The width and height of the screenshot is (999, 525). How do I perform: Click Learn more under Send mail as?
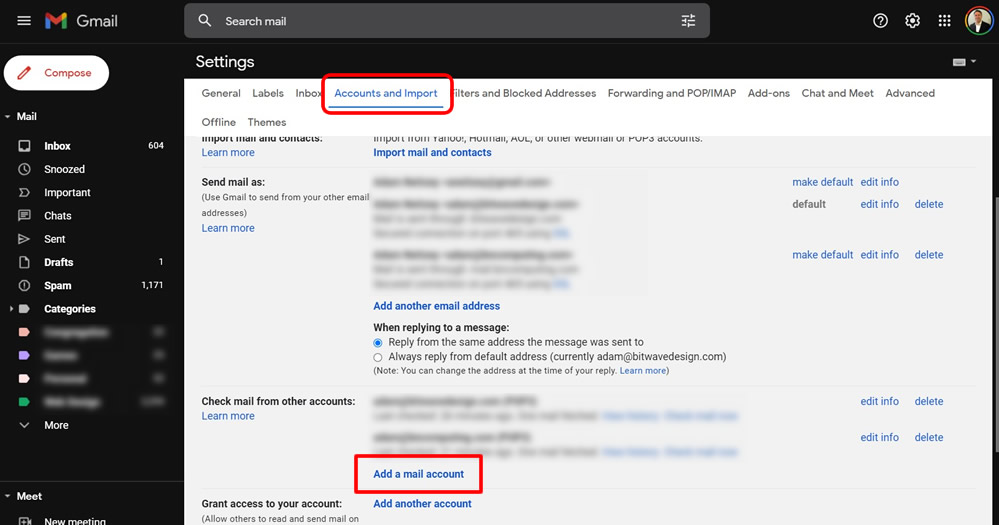pyautogui.click(x=228, y=228)
